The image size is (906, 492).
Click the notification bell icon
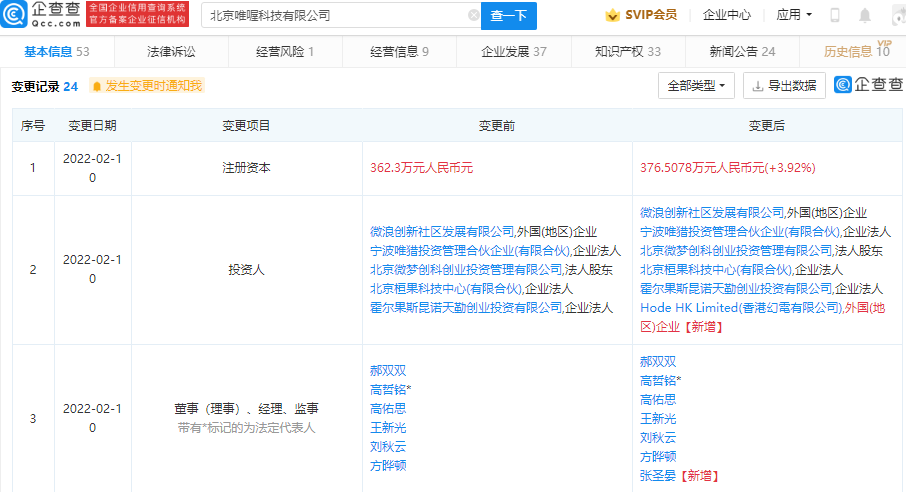tap(866, 16)
